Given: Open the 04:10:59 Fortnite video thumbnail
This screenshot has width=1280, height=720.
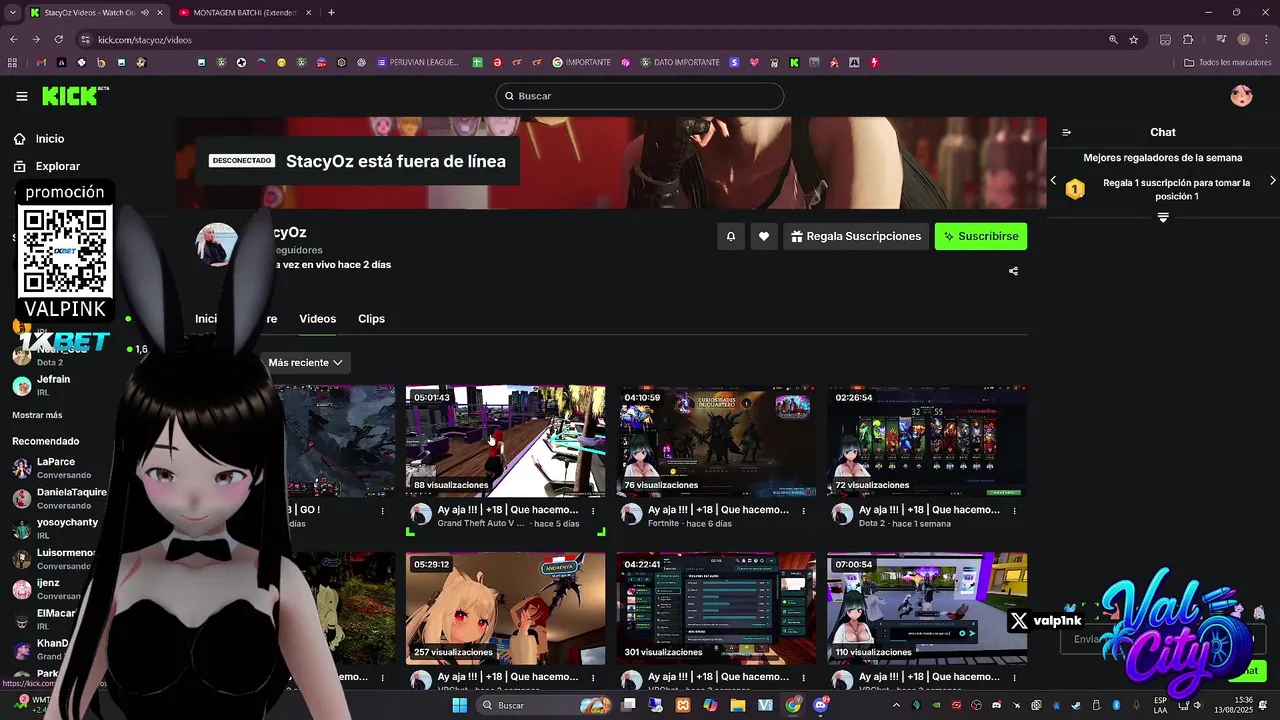Looking at the screenshot, I should (x=716, y=441).
